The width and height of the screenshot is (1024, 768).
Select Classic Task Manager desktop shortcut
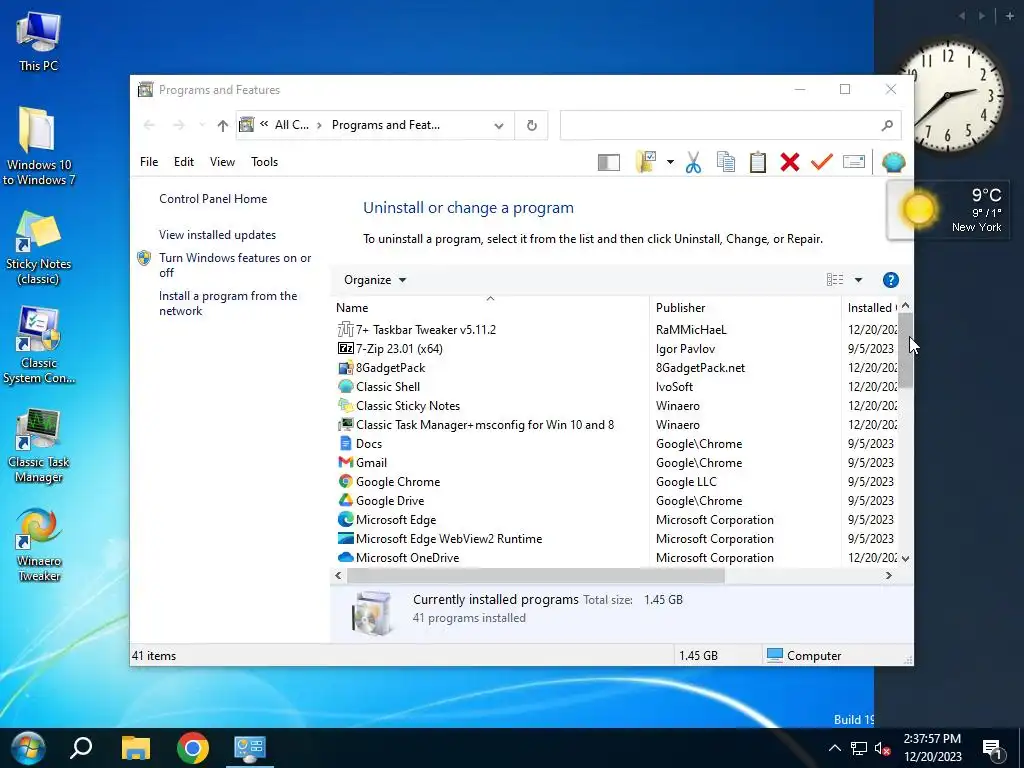(x=39, y=446)
